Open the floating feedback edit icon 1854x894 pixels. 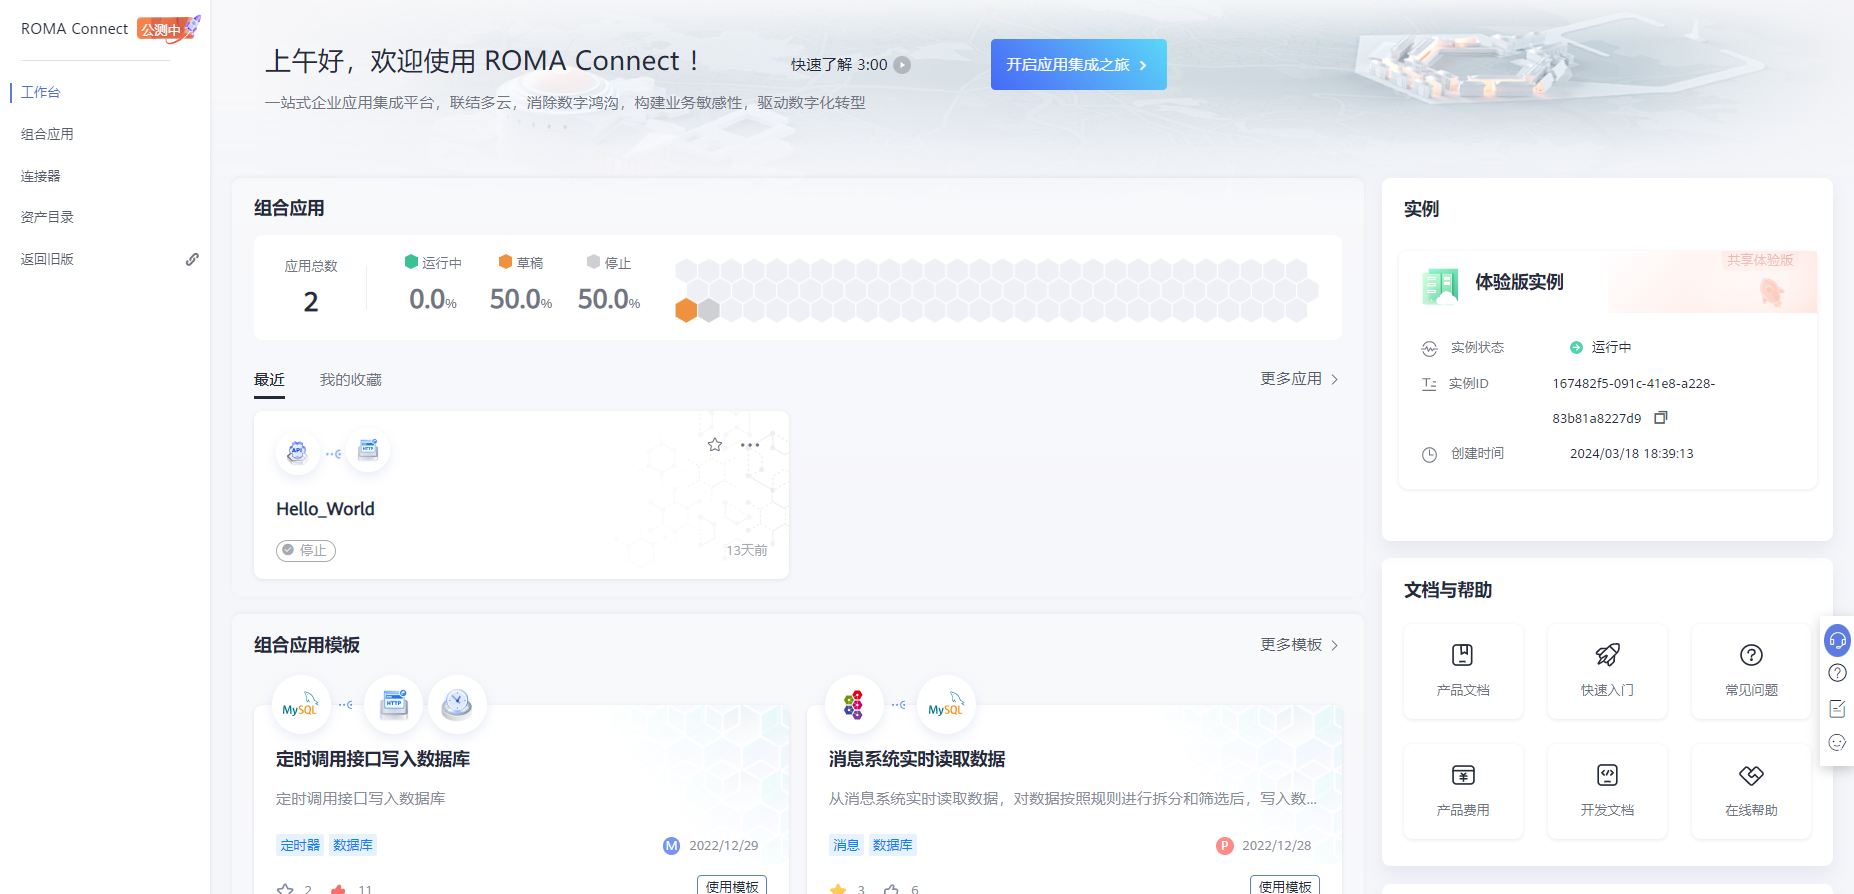pos(1837,708)
